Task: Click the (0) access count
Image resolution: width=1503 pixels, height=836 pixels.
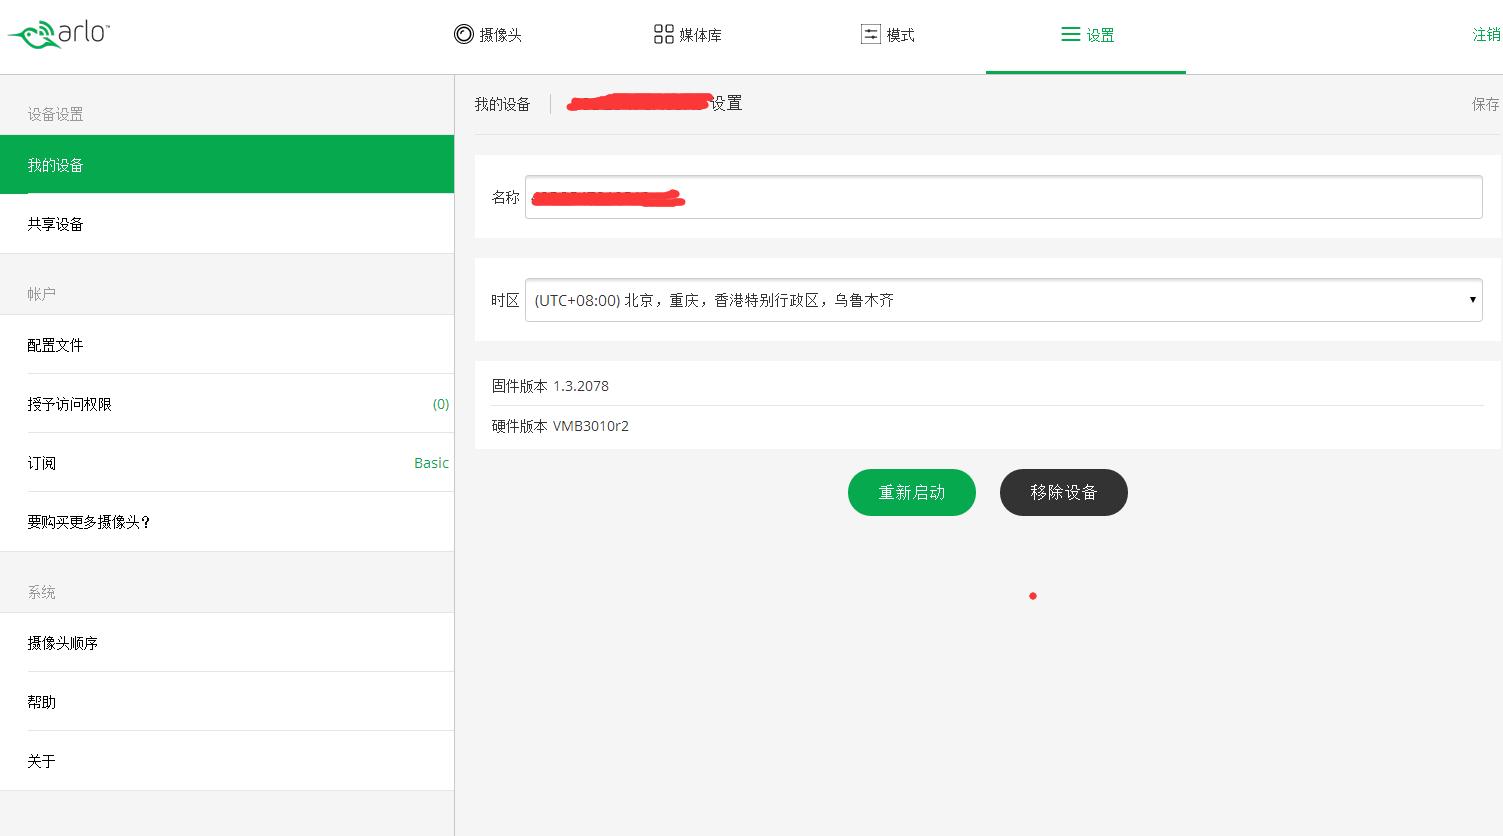Action: click(x=440, y=404)
